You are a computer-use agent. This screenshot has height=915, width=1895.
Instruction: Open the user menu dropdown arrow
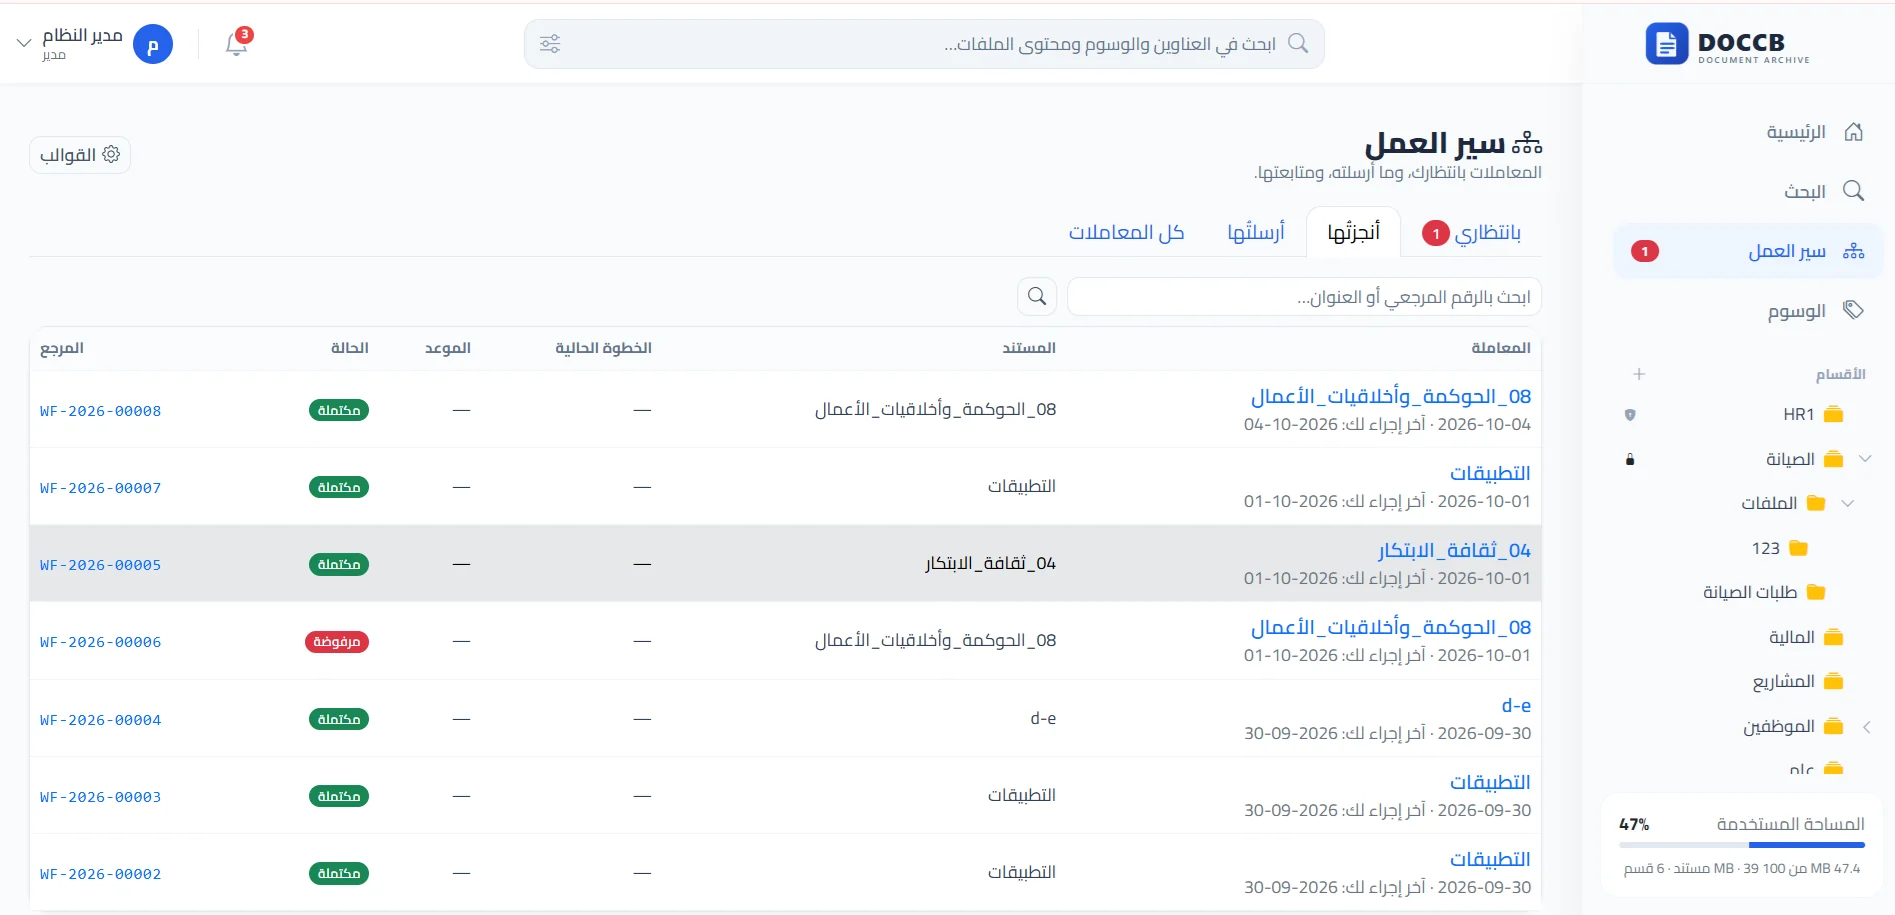(x=24, y=44)
